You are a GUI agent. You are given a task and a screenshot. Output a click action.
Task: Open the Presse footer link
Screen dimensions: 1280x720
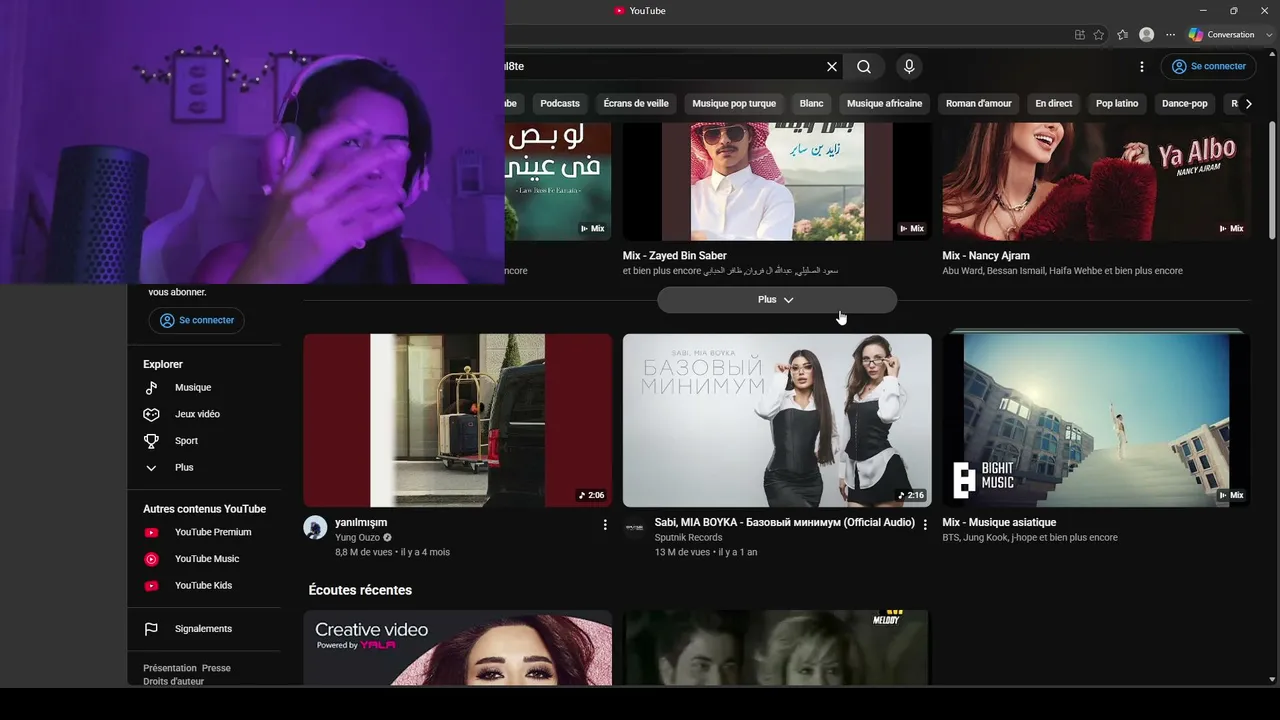coord(216,668)
